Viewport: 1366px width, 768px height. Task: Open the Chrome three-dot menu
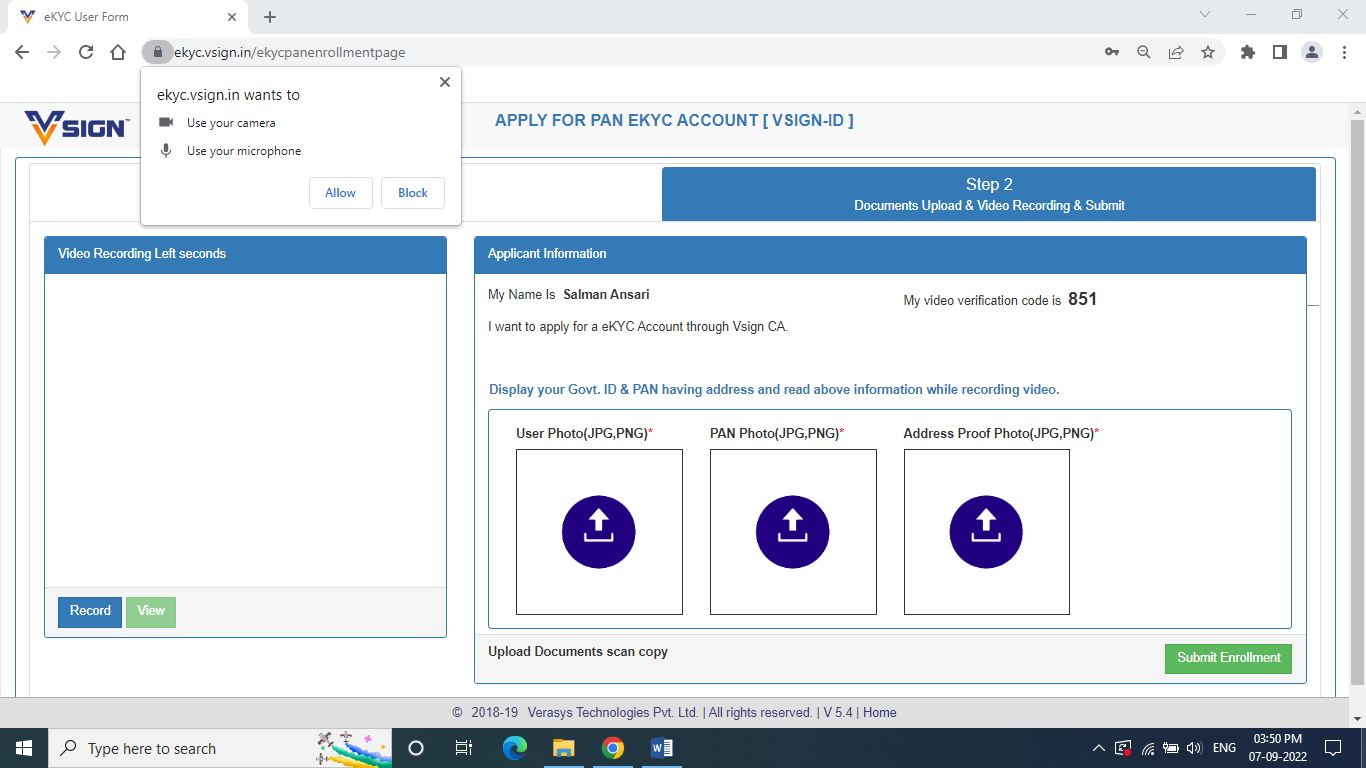point(1344,52)
